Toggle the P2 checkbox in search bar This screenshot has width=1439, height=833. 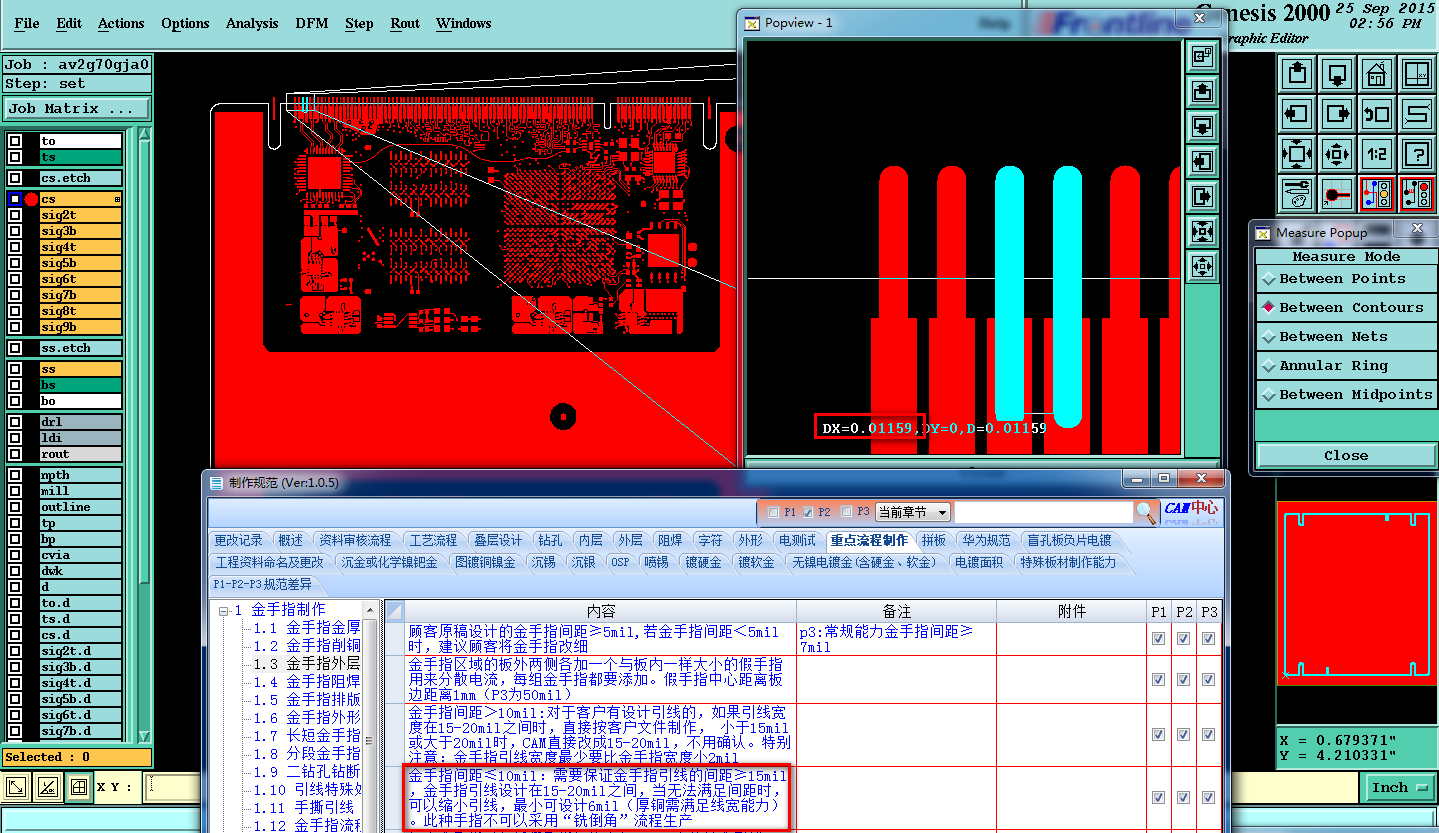tap(808, 512)
